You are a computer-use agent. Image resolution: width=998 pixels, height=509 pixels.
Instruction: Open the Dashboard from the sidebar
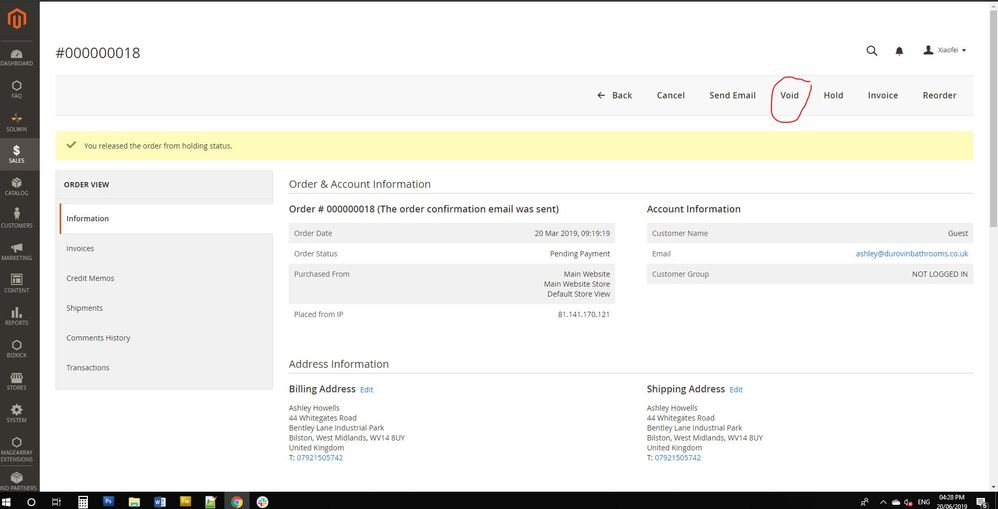click(17, 56)
